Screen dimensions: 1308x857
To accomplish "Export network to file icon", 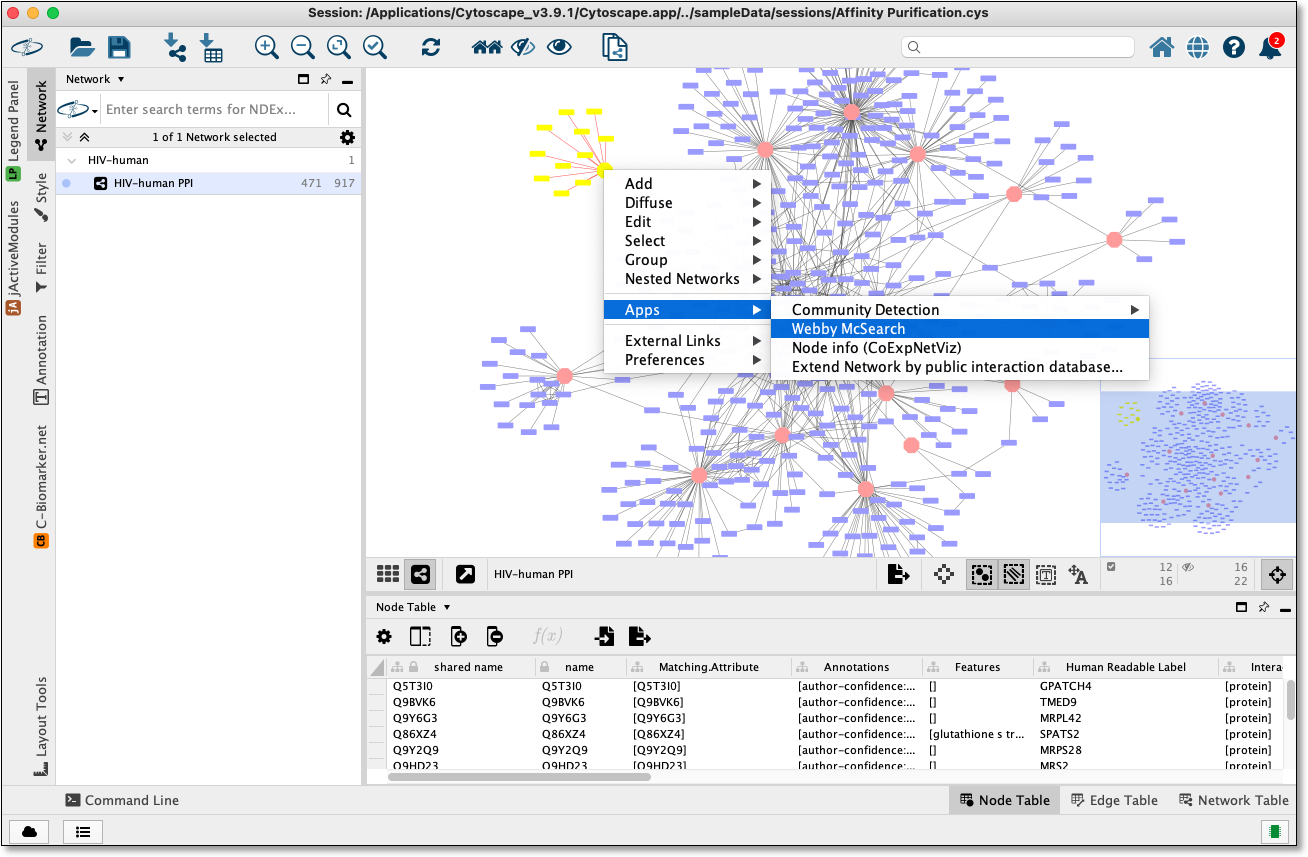I will (898, 574).
